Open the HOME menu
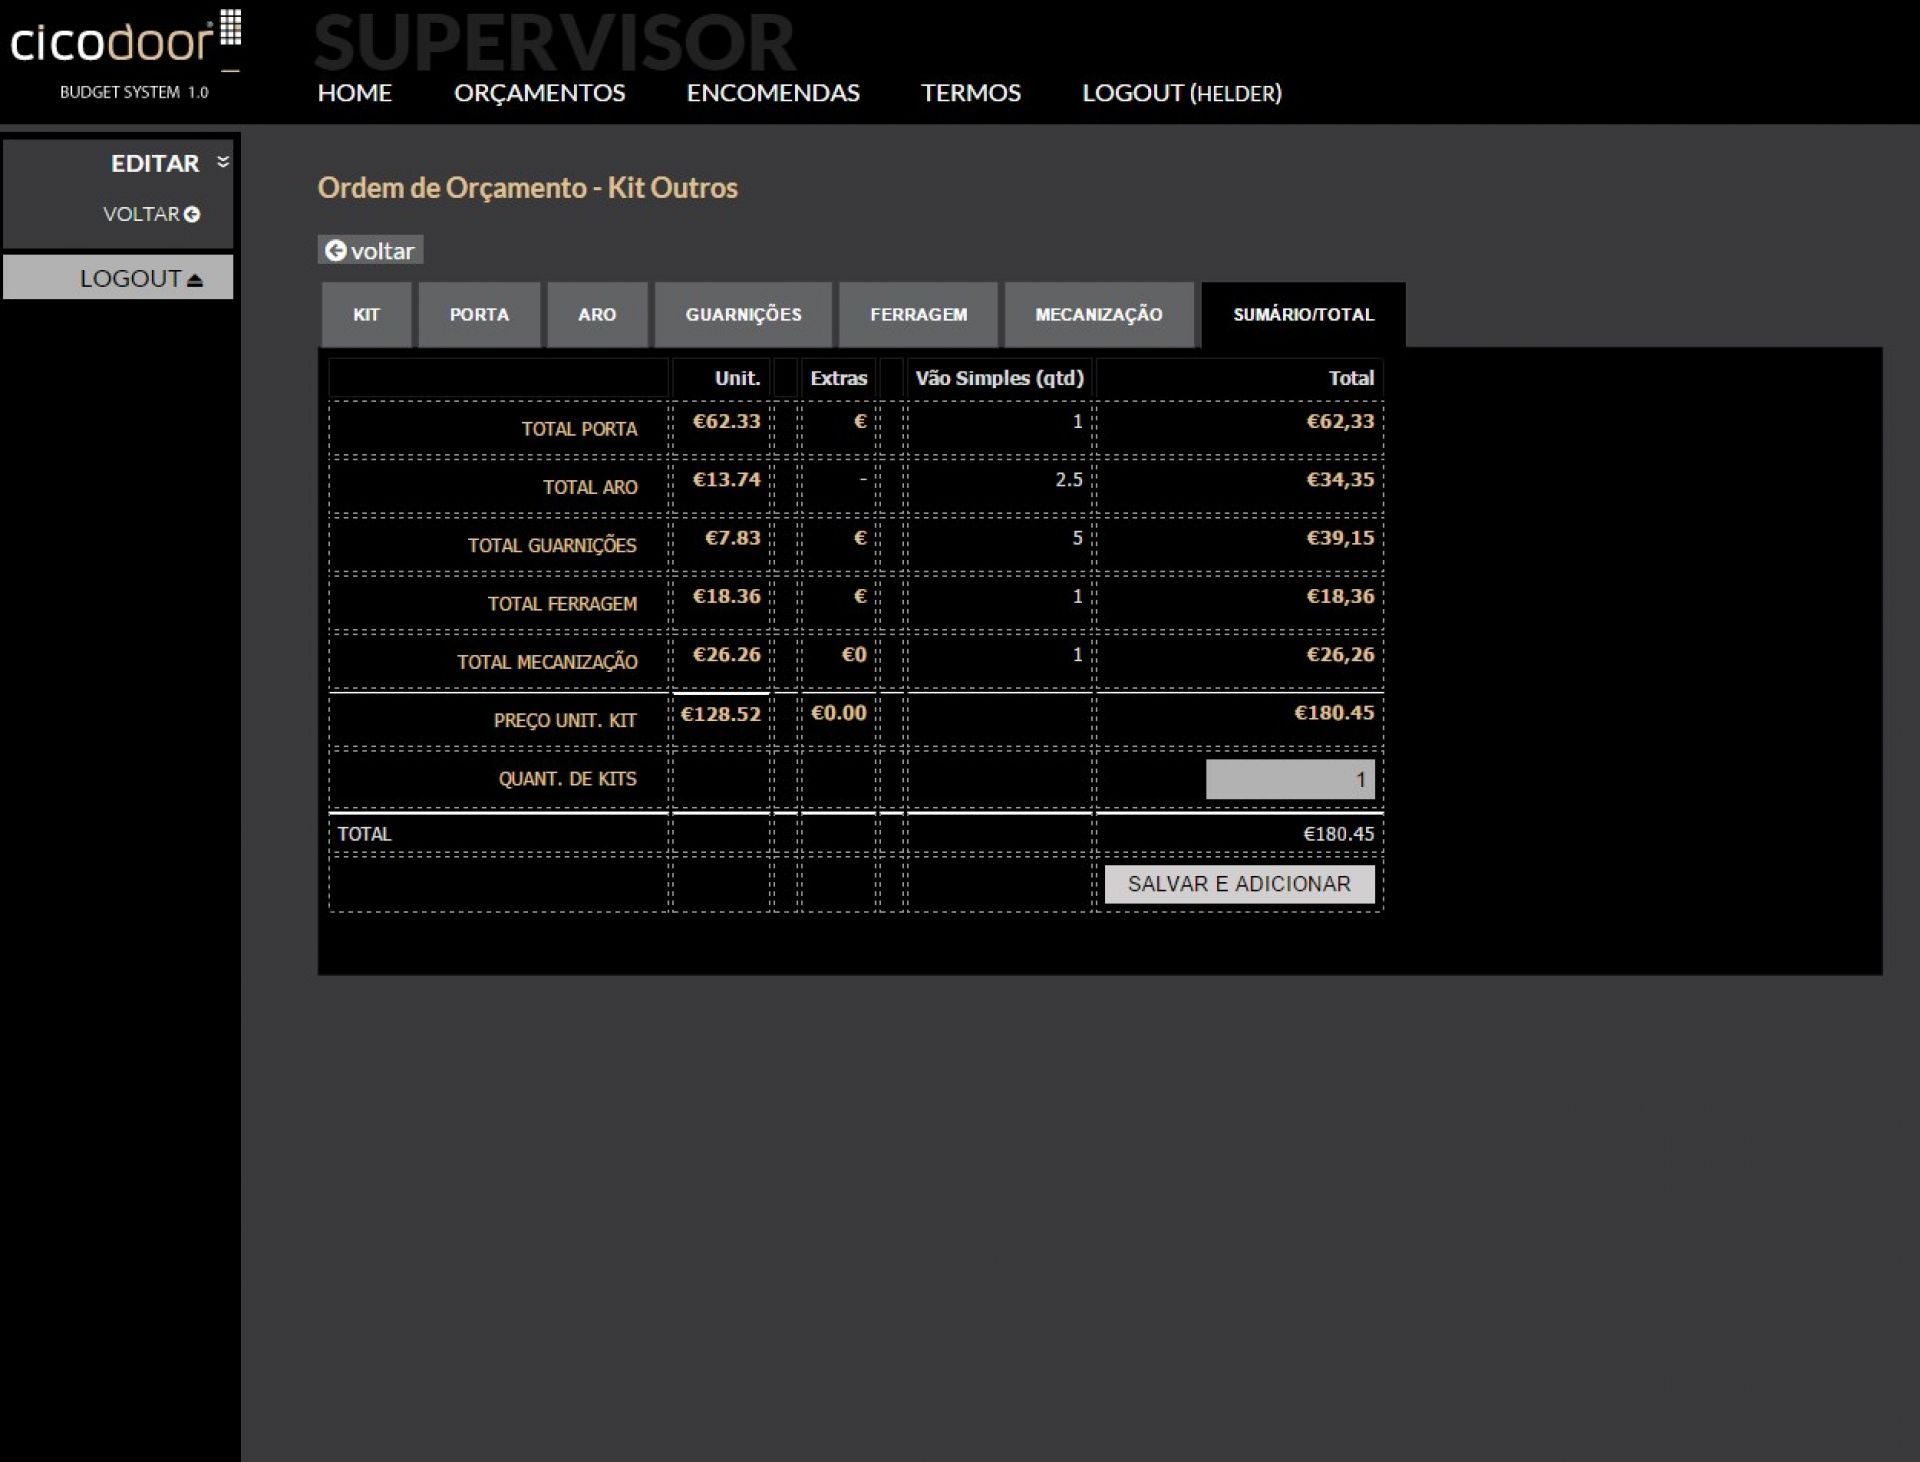 click(x=354, y=93)
